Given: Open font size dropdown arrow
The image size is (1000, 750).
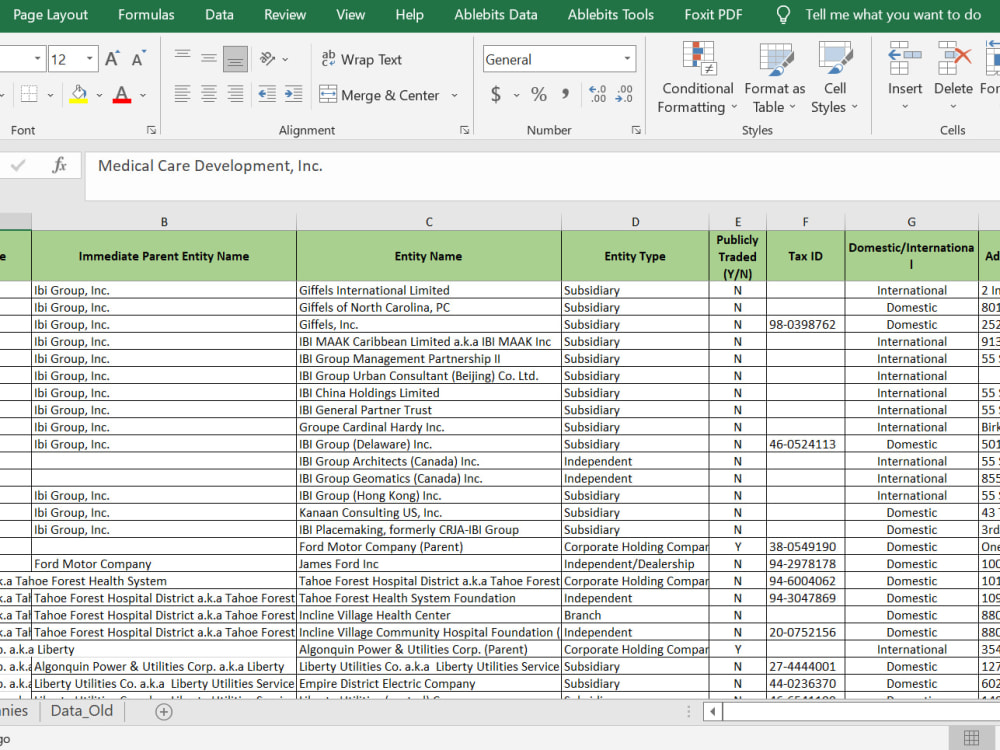Looking at the screenshot, I should coord(90,59).
